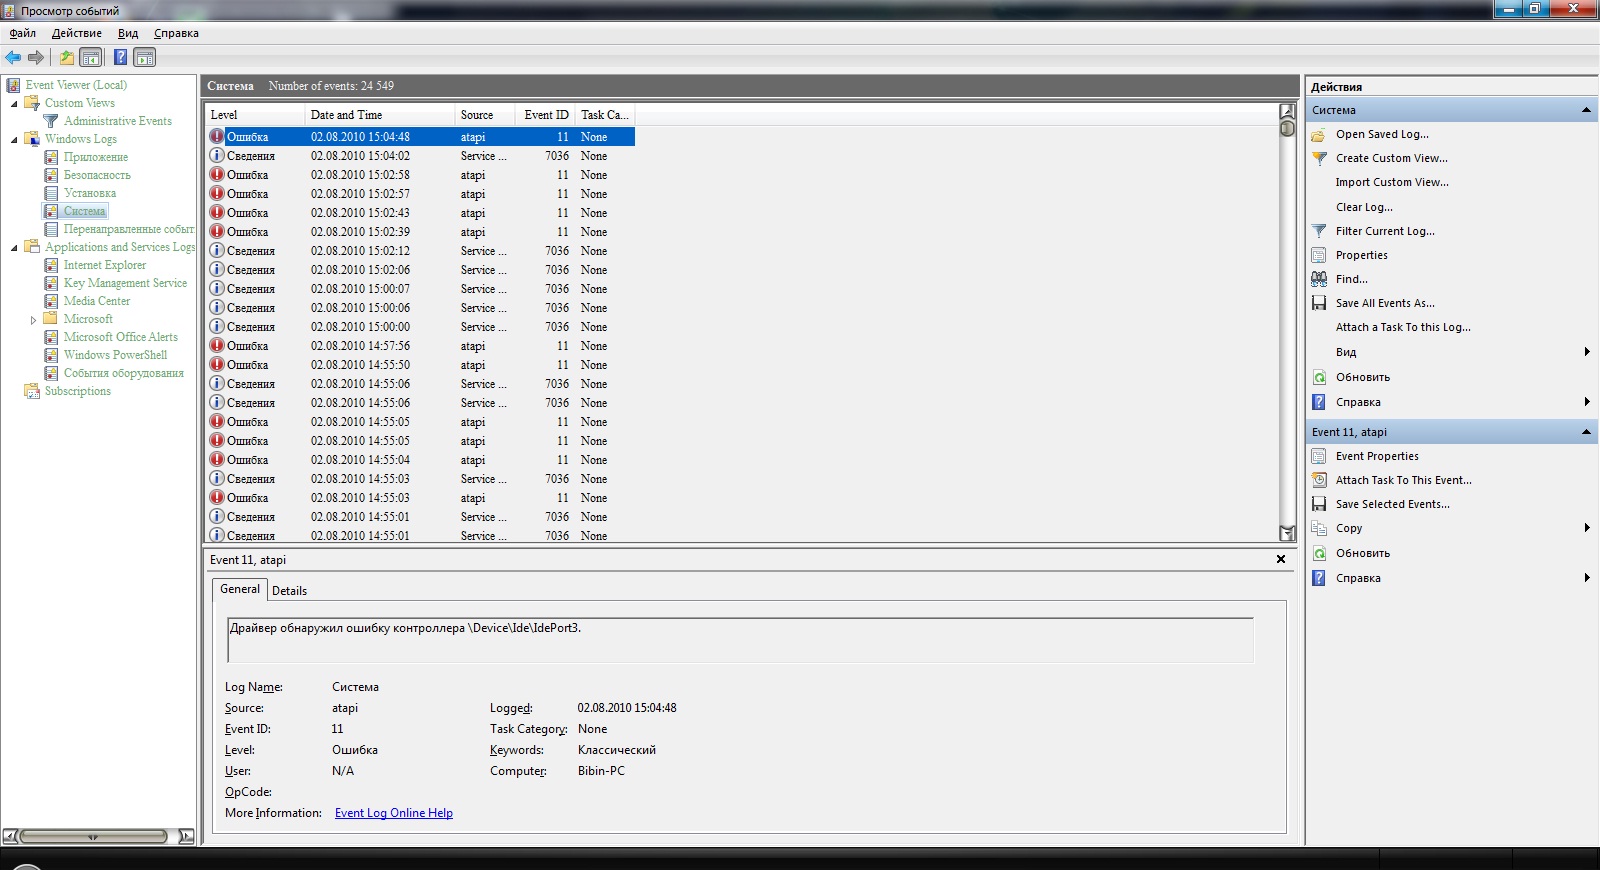Open the Безопасность log in the tree
Viewport: 1600px width, 870px height.
tap(97, 175)
